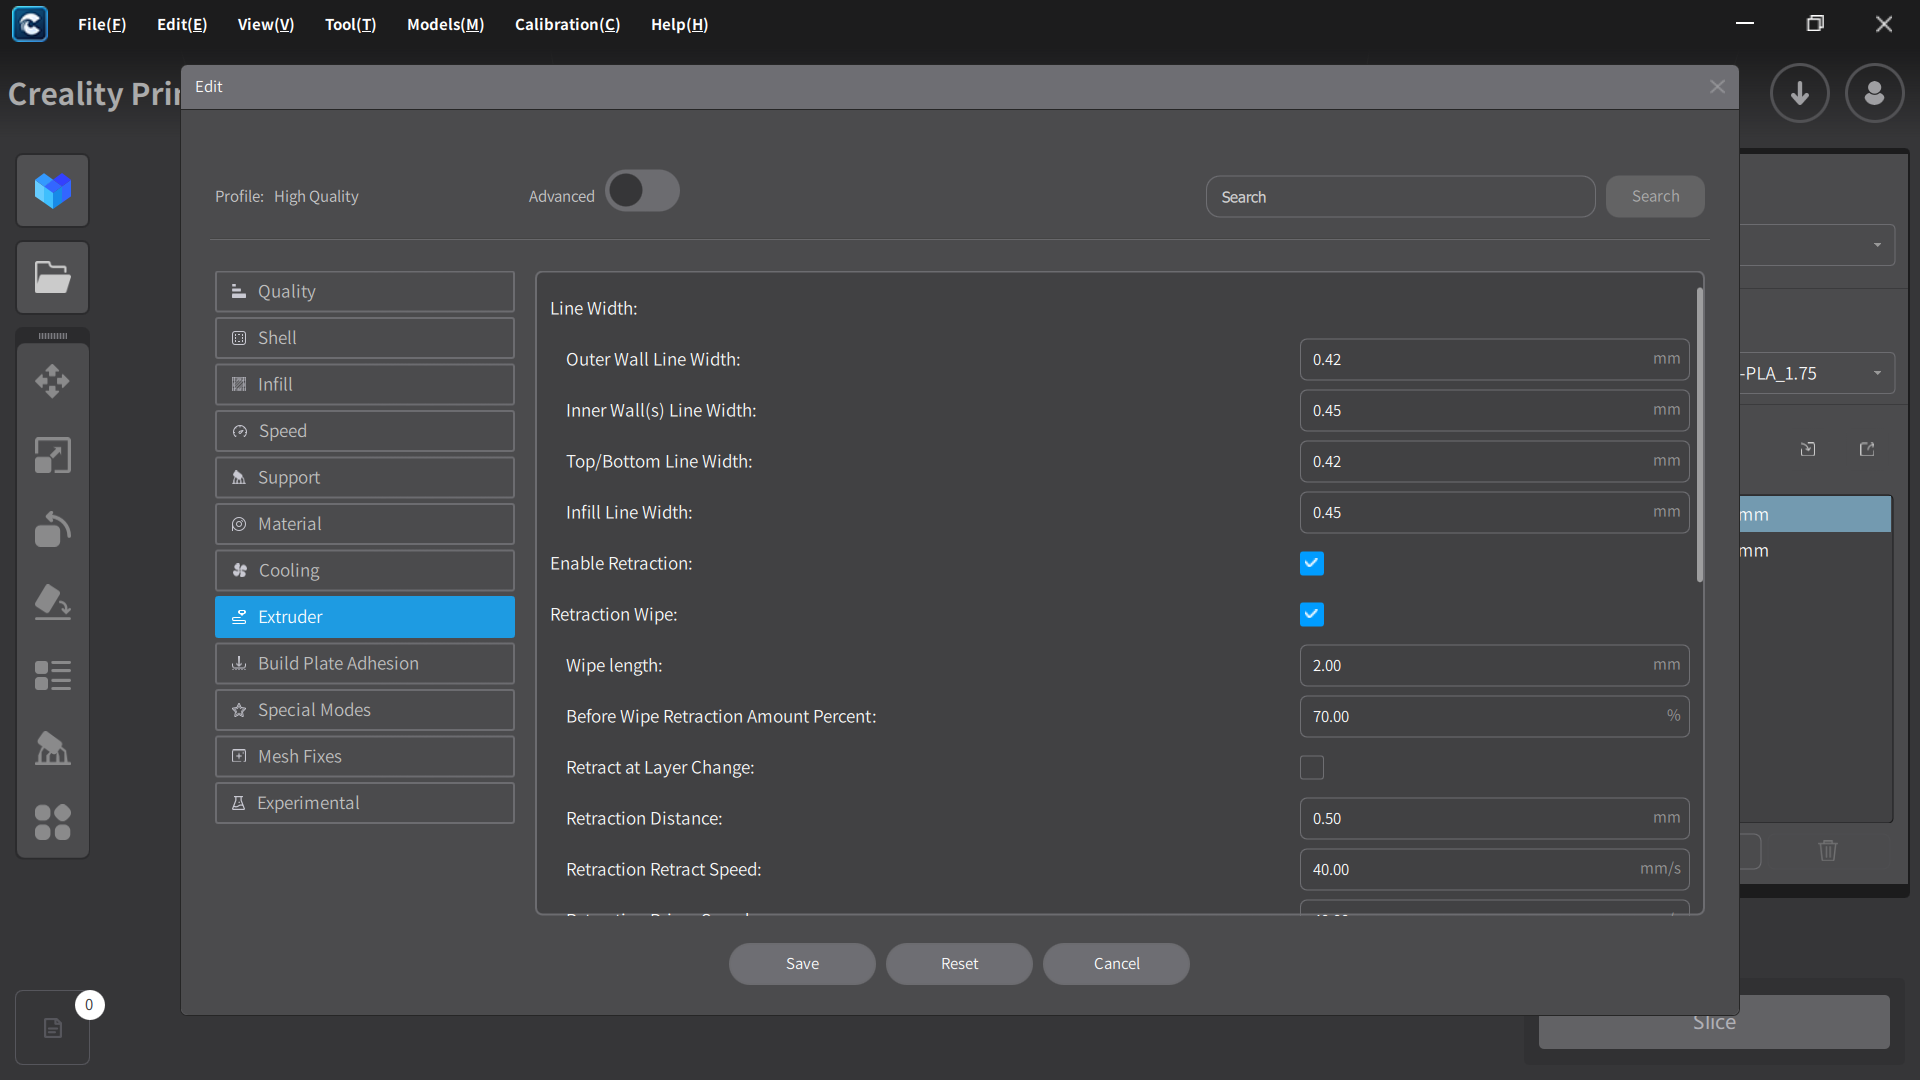Switch to the Mesh Fixes category
The height and width of the screenshot is (1080, 1920).
(365, 756)
